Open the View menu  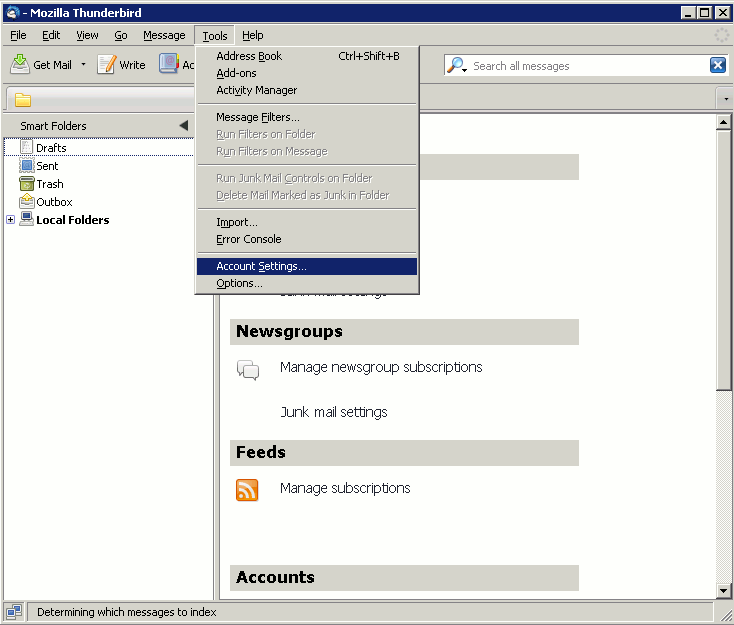87,35
